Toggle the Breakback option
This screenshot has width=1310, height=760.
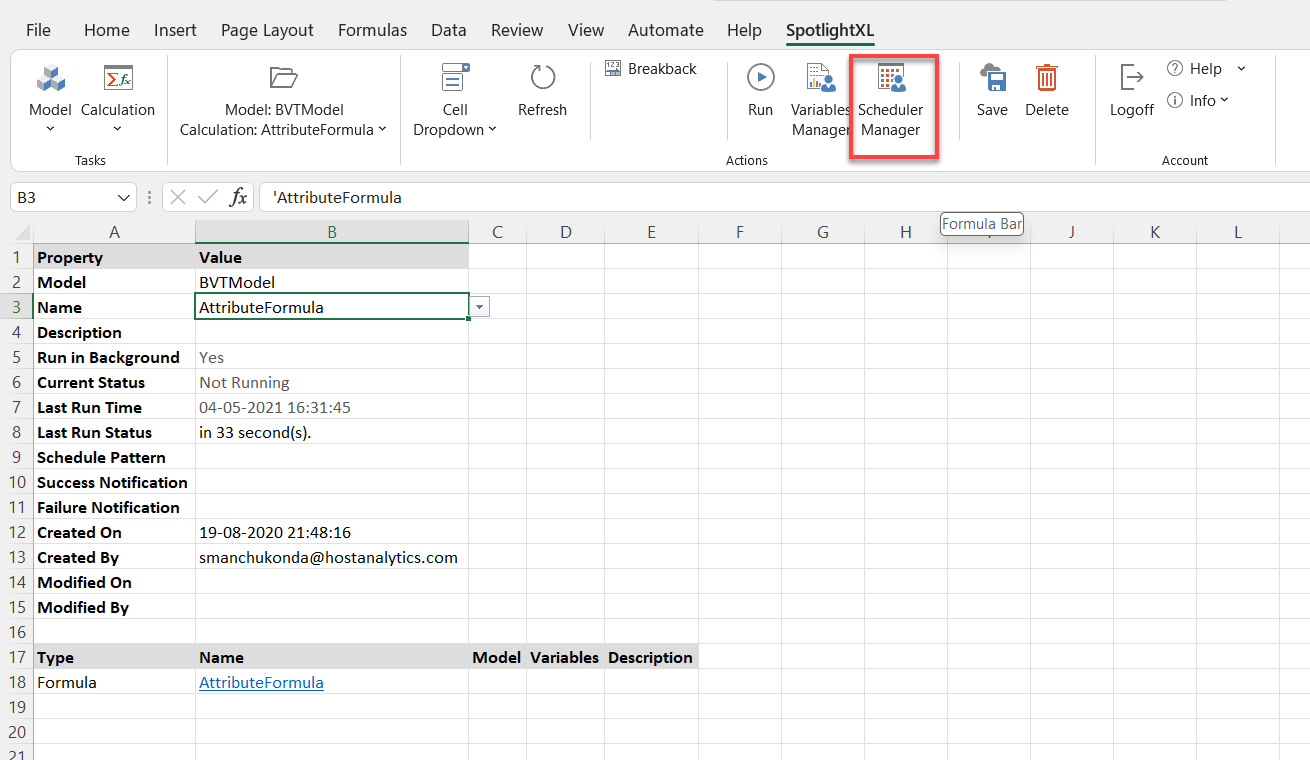click(651, 69)
